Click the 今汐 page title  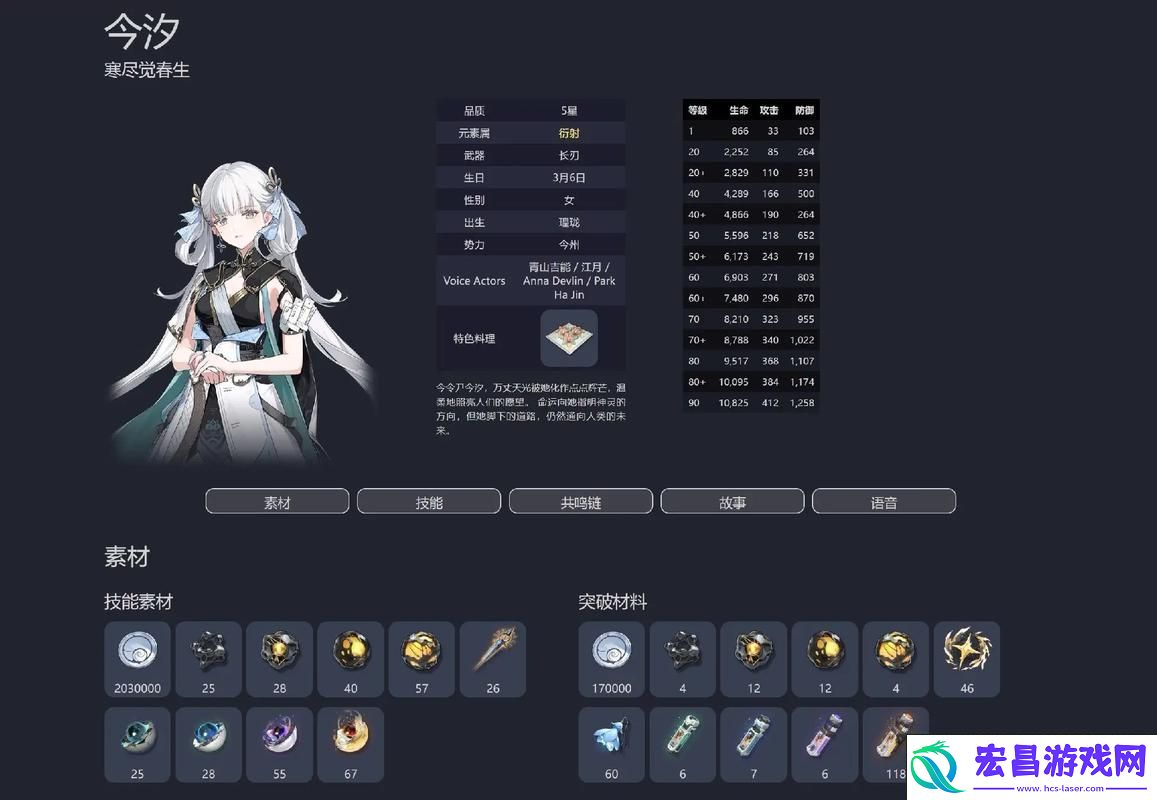(x=142, y=32)
